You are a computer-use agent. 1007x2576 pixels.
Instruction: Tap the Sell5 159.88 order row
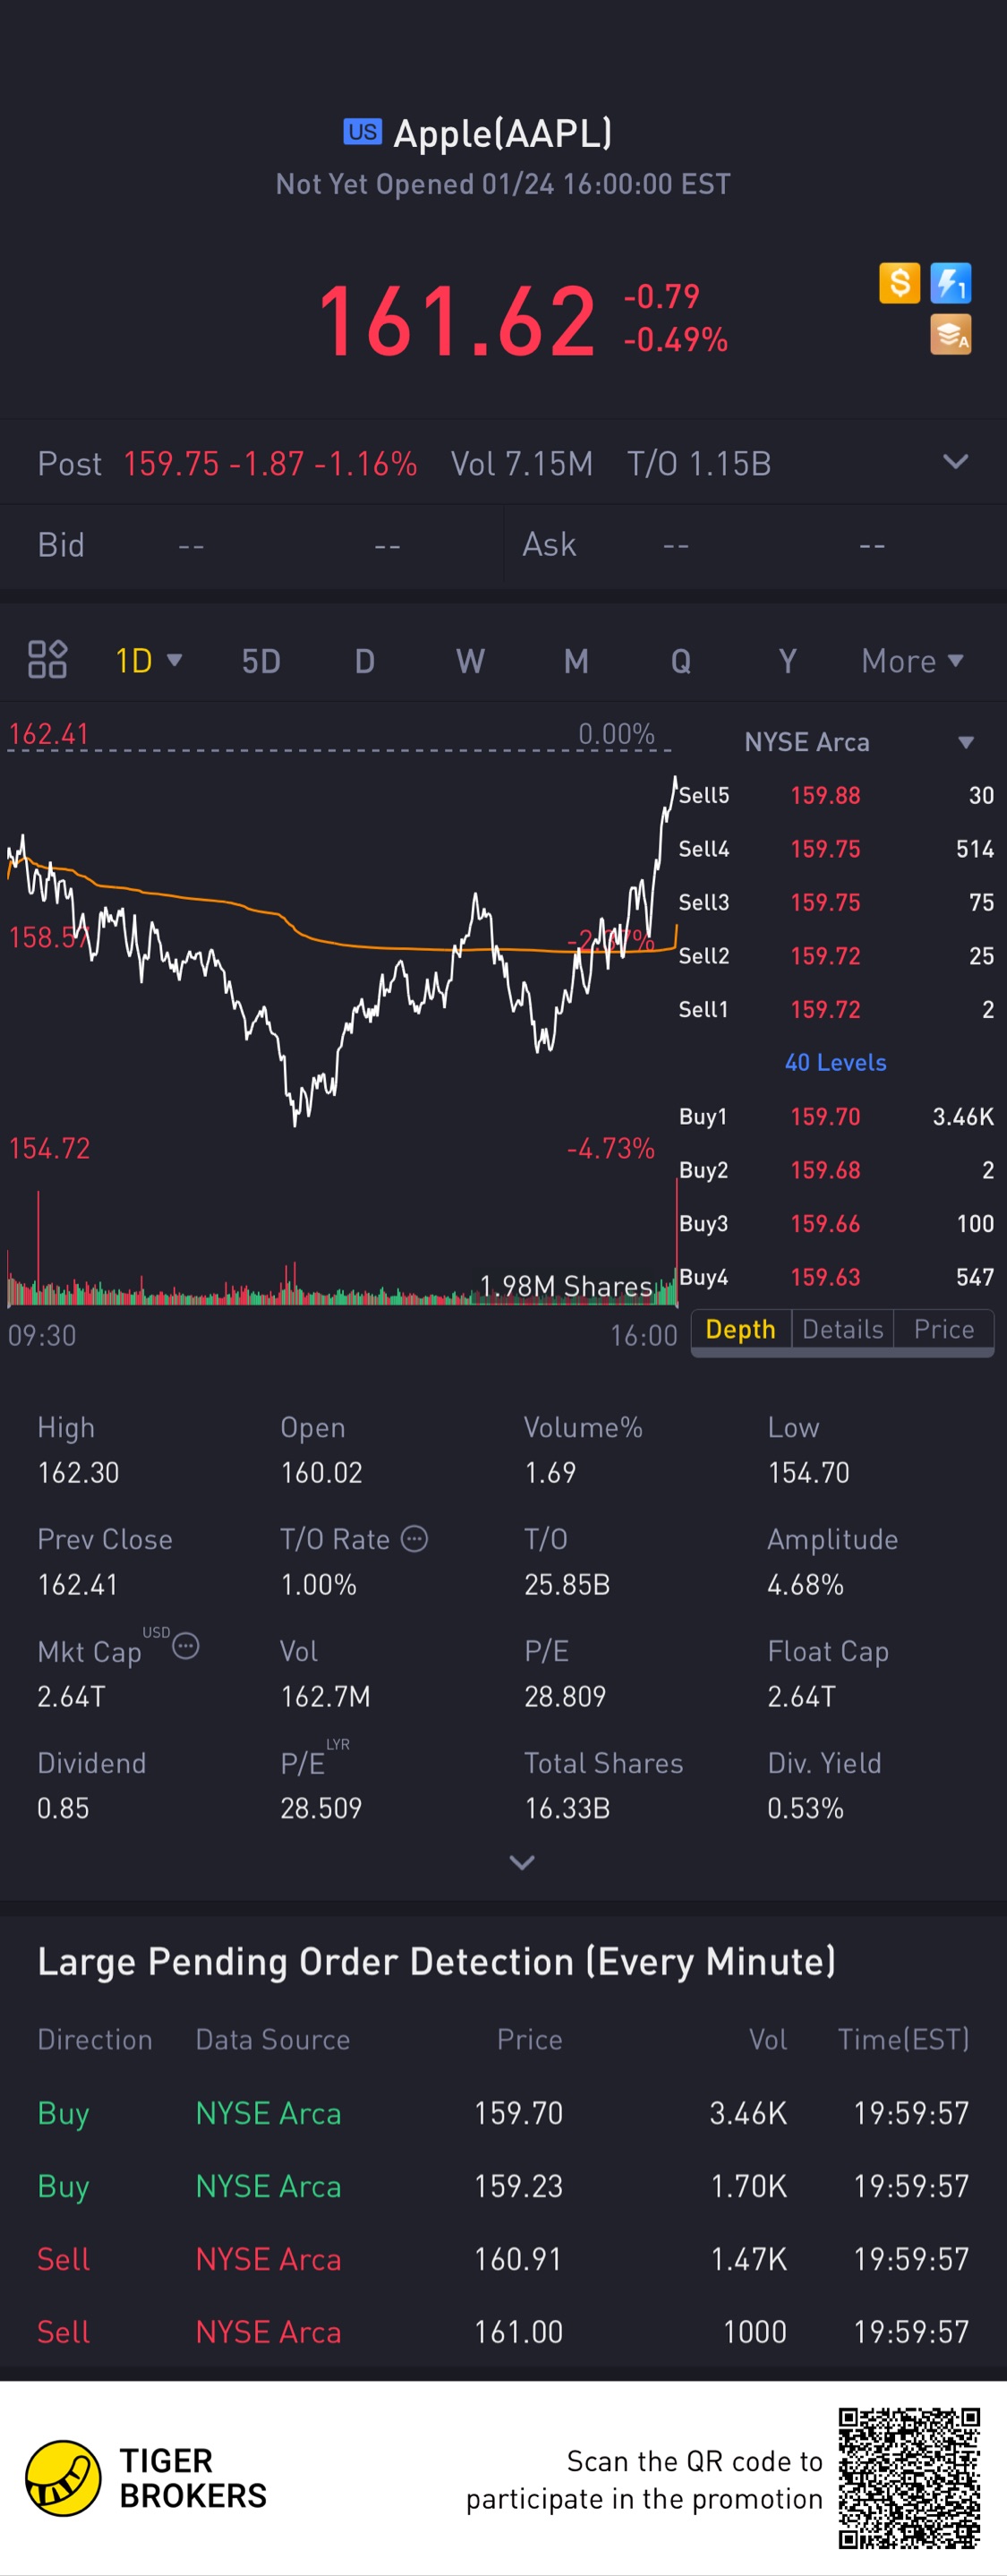pyautogui.click(x=835, y=795)
